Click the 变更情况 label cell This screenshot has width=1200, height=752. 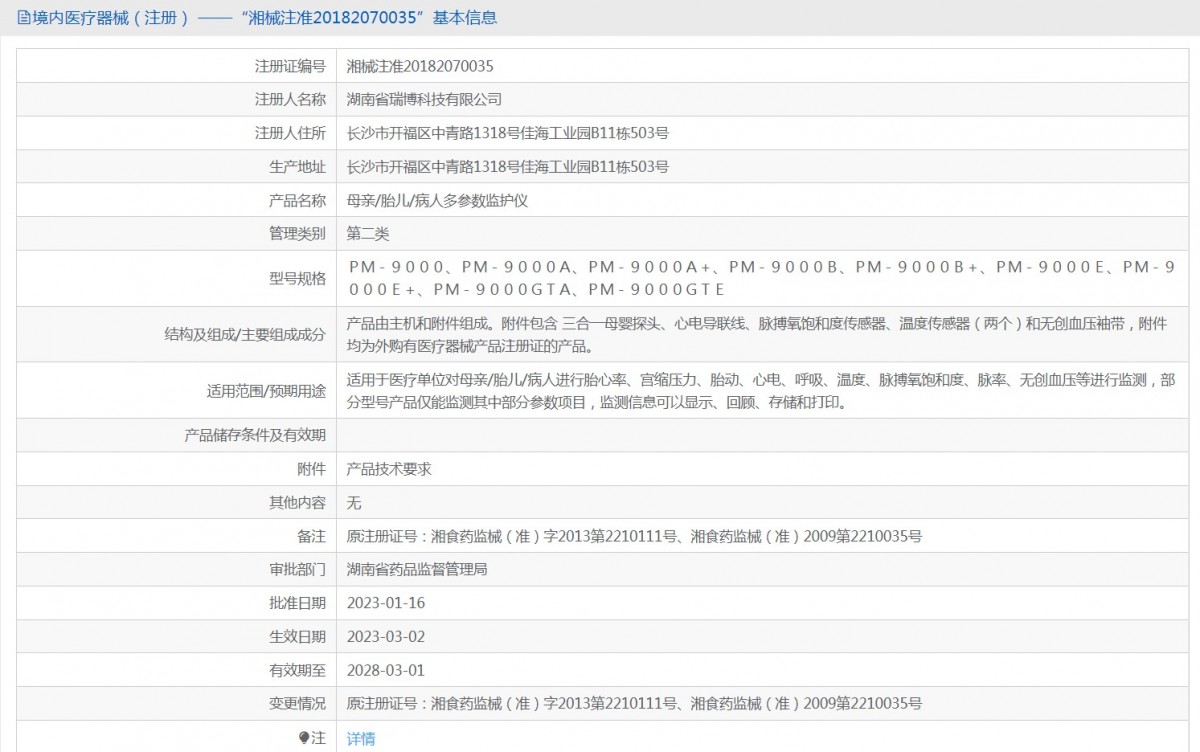pos(177,704)
